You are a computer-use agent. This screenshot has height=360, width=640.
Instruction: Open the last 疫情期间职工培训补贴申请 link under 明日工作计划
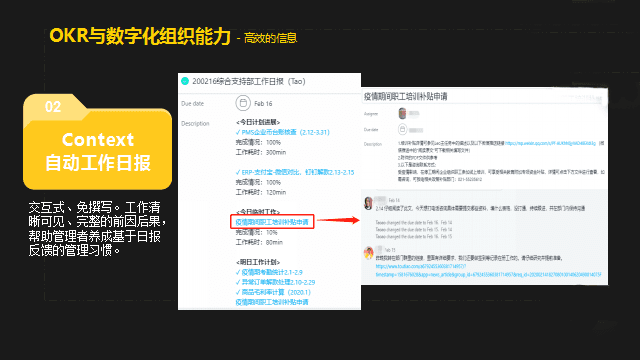272,302
